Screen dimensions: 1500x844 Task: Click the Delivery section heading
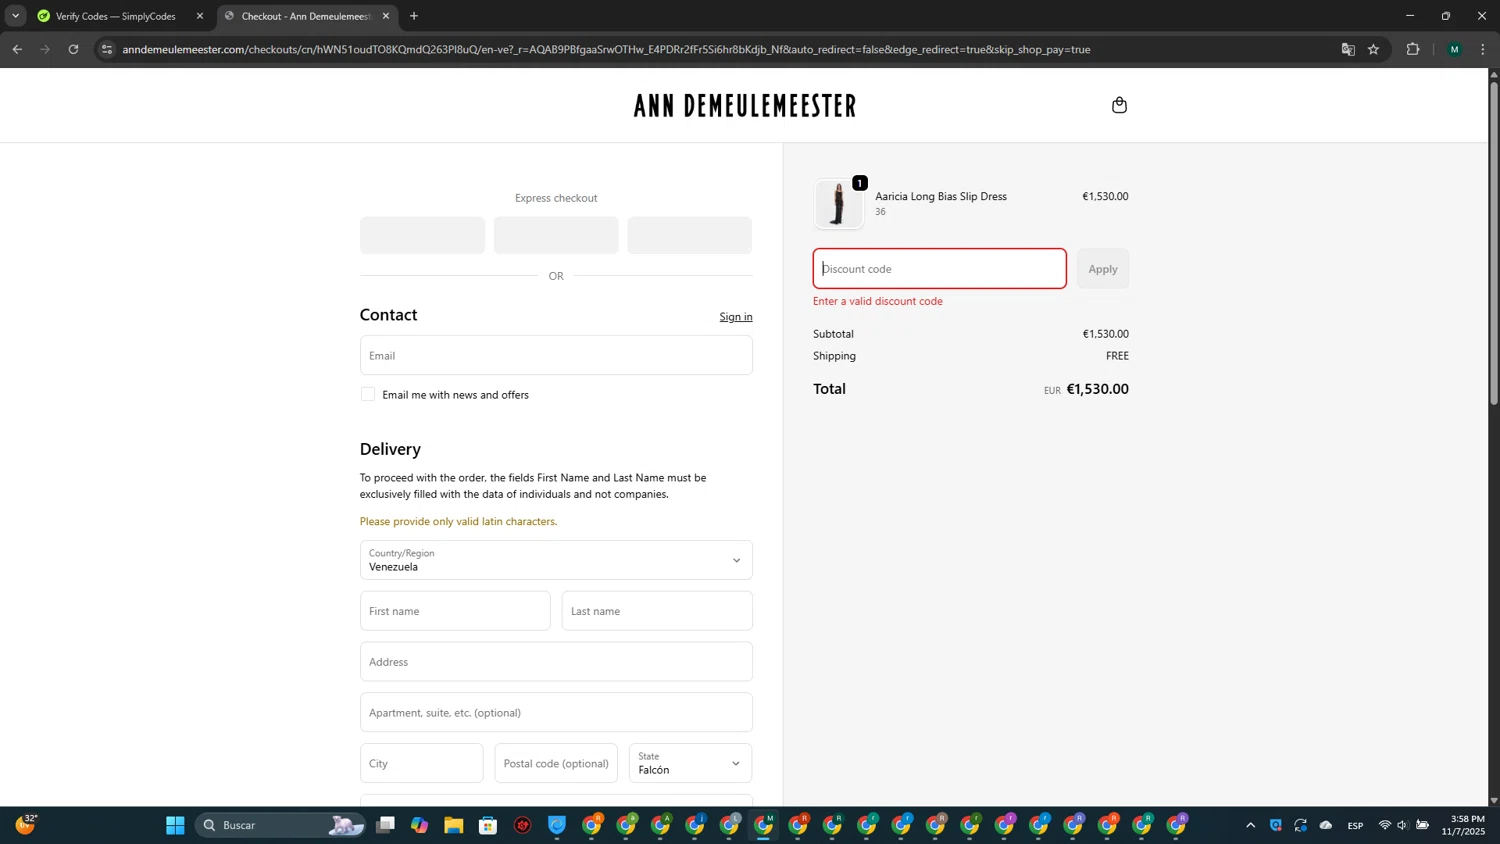[x=390, y=449]
